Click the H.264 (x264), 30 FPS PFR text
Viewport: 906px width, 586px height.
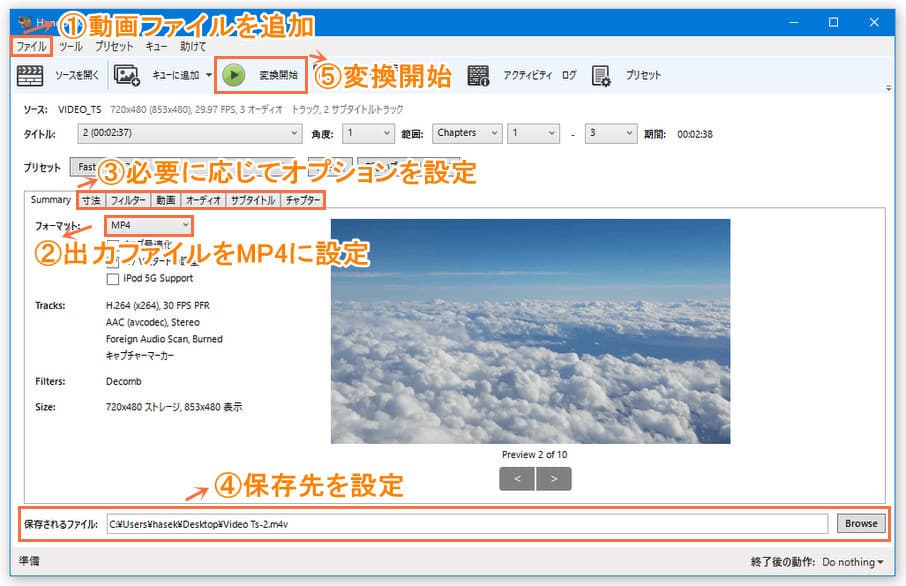click(158, 305)
